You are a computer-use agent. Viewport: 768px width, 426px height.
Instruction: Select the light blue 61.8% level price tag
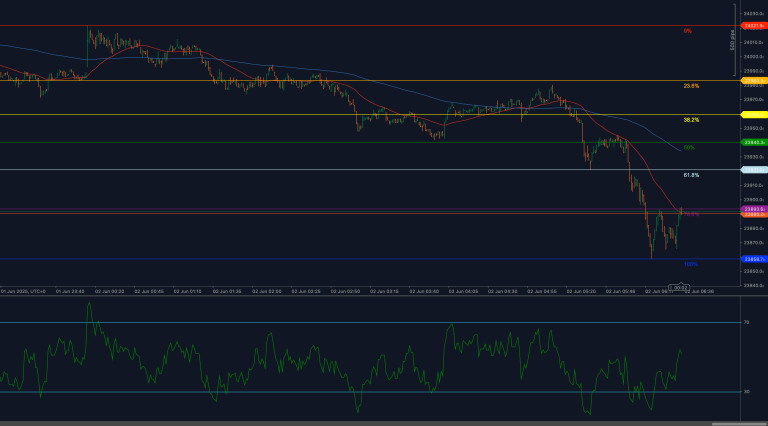[754, 170]
